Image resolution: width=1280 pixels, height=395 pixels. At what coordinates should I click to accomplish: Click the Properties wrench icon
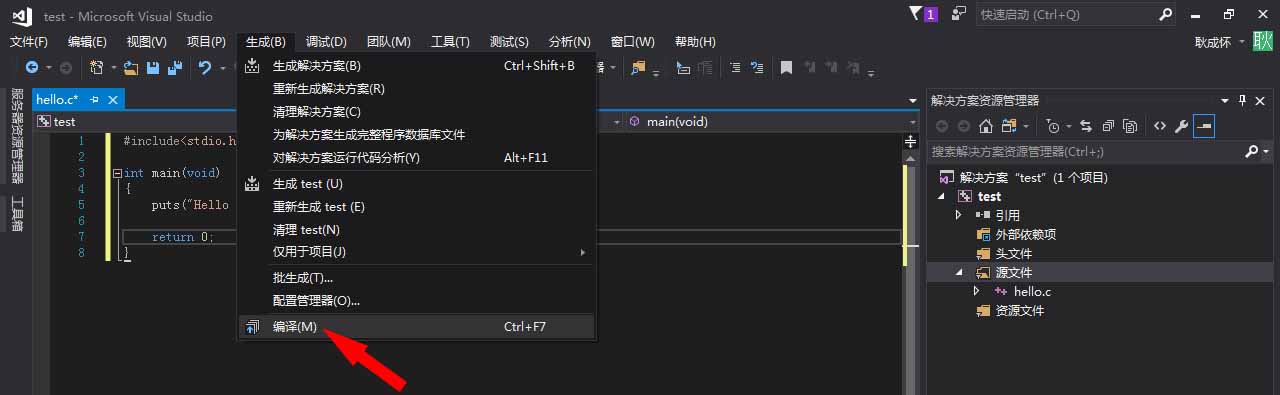(x=1182, y=126)
